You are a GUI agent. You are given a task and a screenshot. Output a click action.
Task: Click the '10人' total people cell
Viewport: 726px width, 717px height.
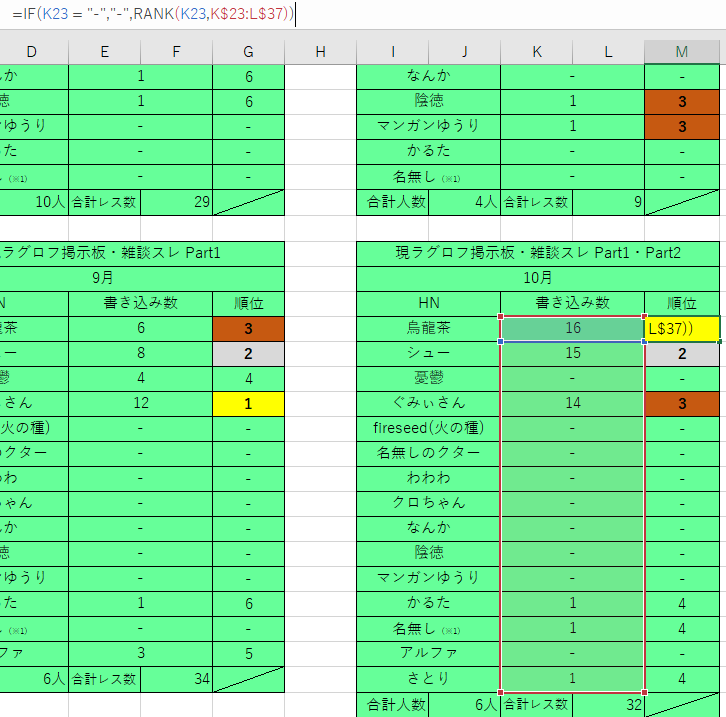tap(34, 202)
